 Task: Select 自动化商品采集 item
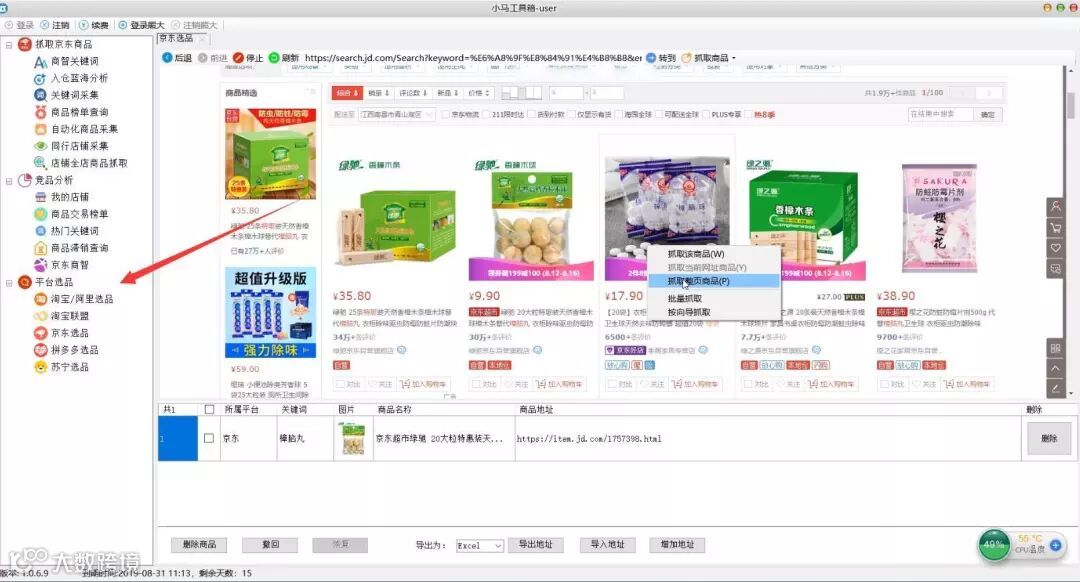pyautogui.click(x=84, y=129)
